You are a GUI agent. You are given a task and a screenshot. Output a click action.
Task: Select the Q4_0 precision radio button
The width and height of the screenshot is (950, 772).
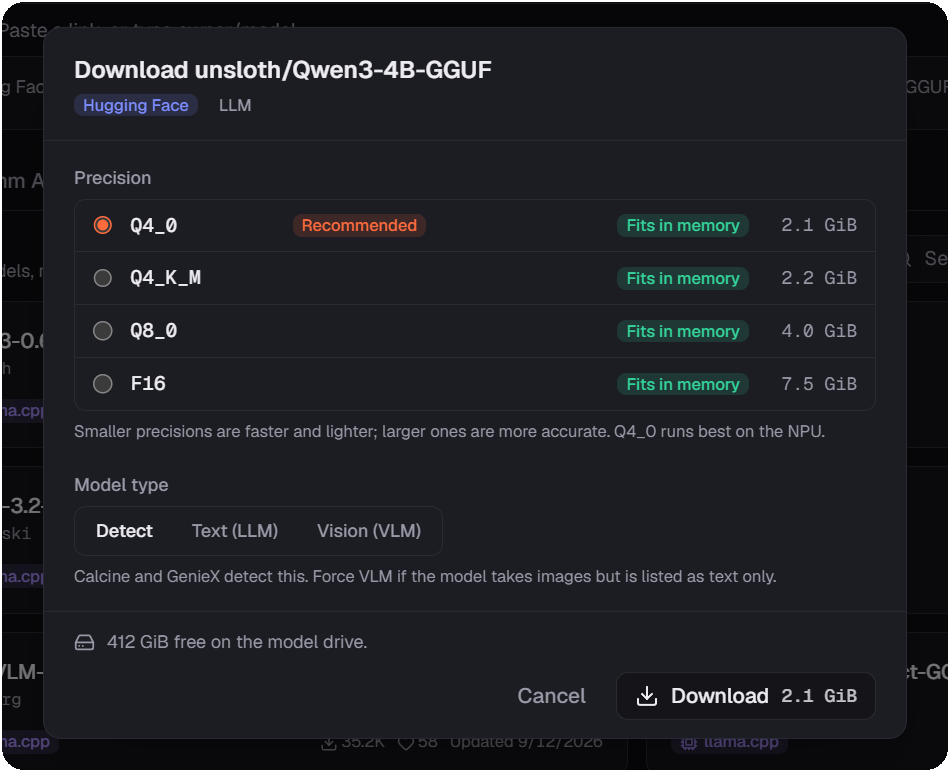(x=102, y=225)
